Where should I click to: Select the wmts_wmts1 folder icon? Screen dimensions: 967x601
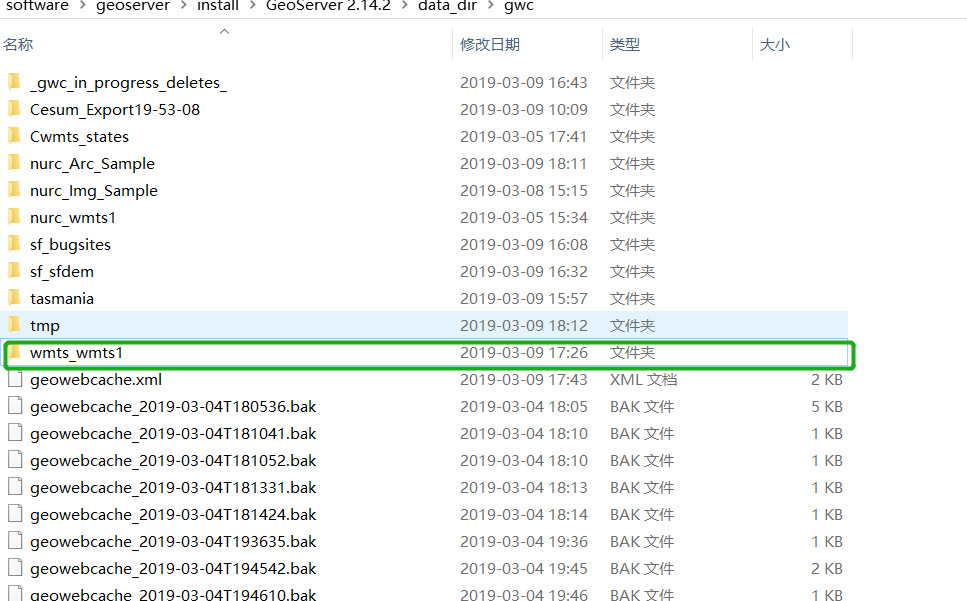pos(14,353)
